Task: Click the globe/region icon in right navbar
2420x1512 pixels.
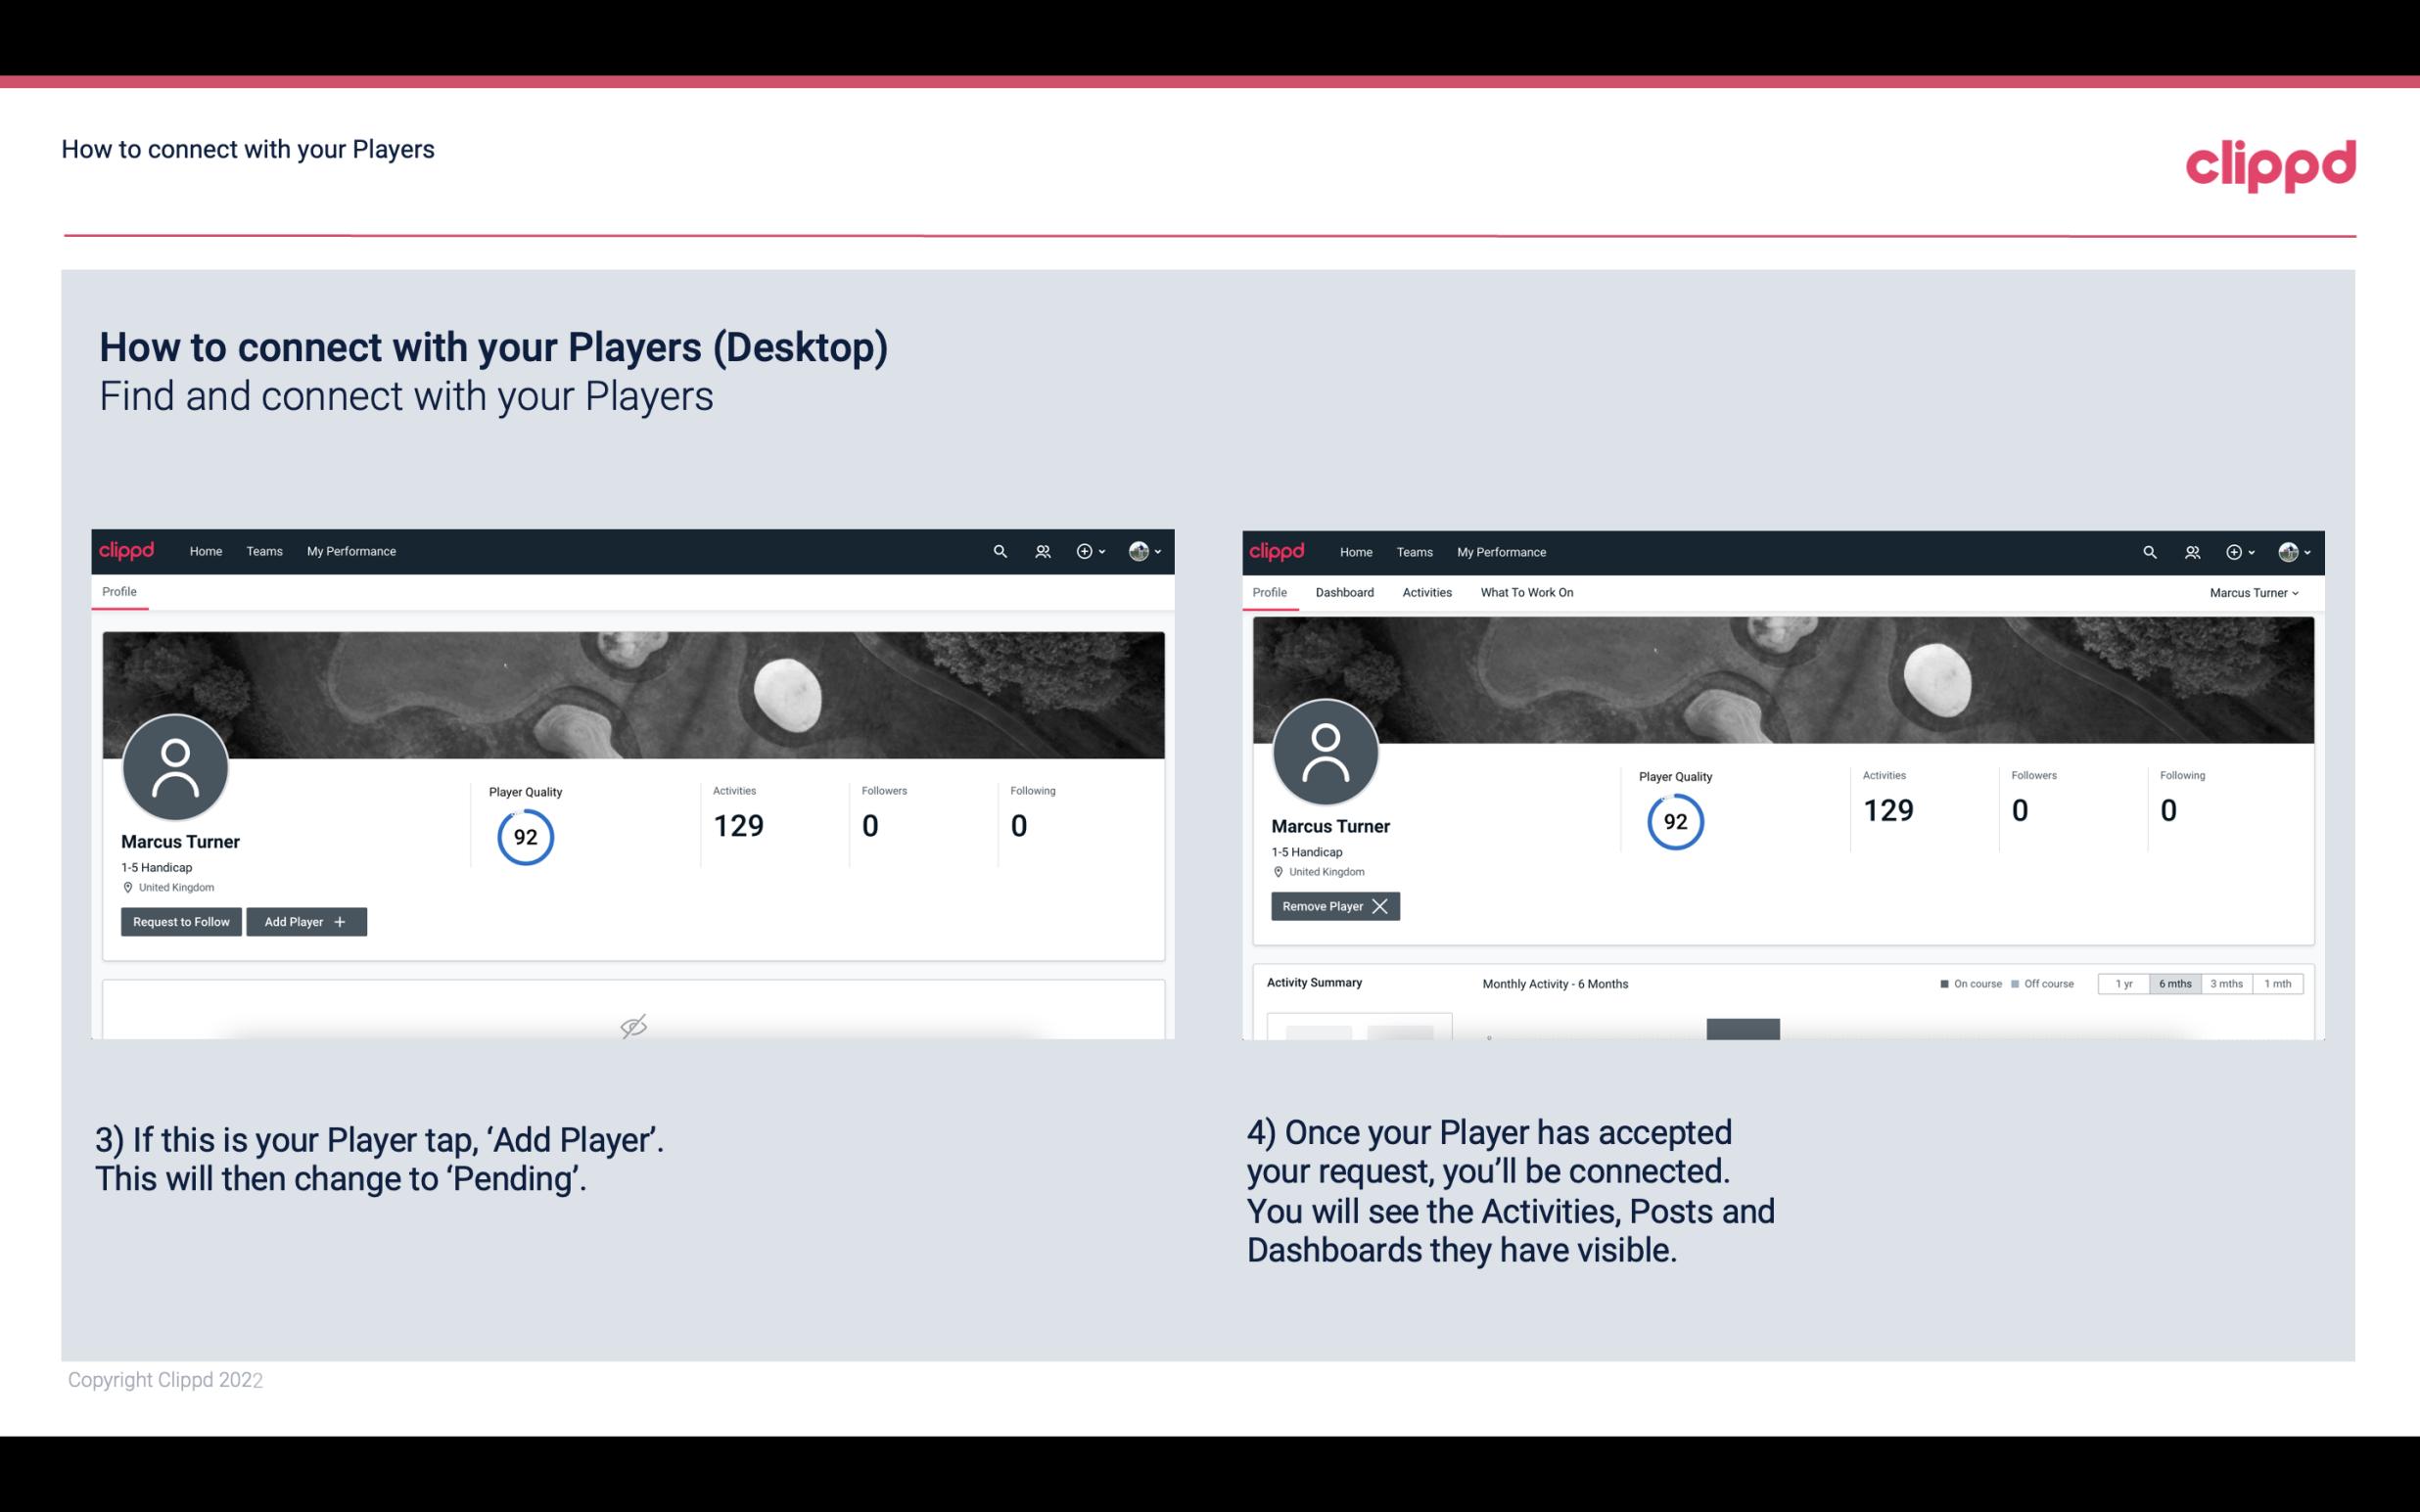Action: click(2286, 550)
